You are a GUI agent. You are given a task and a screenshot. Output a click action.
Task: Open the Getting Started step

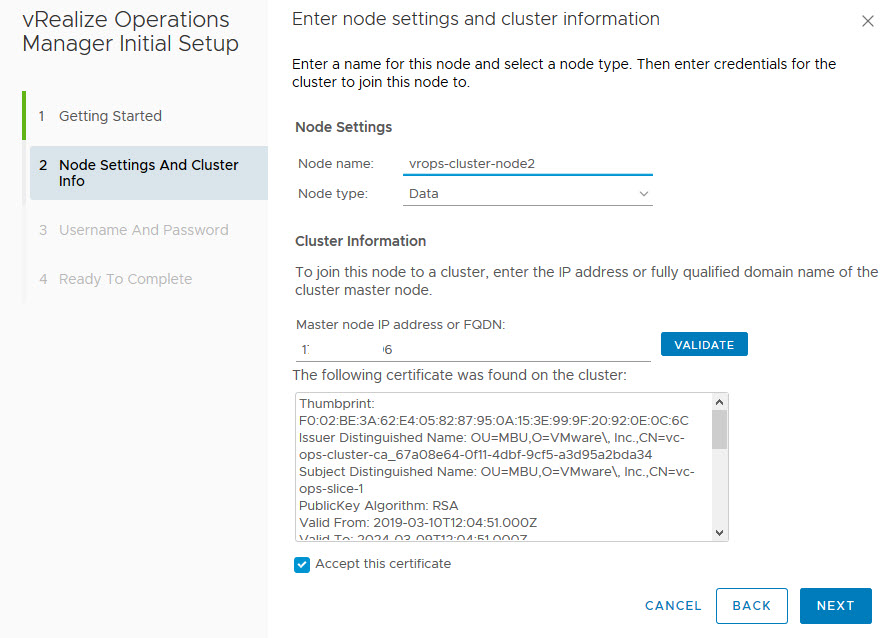pos(110,116)
